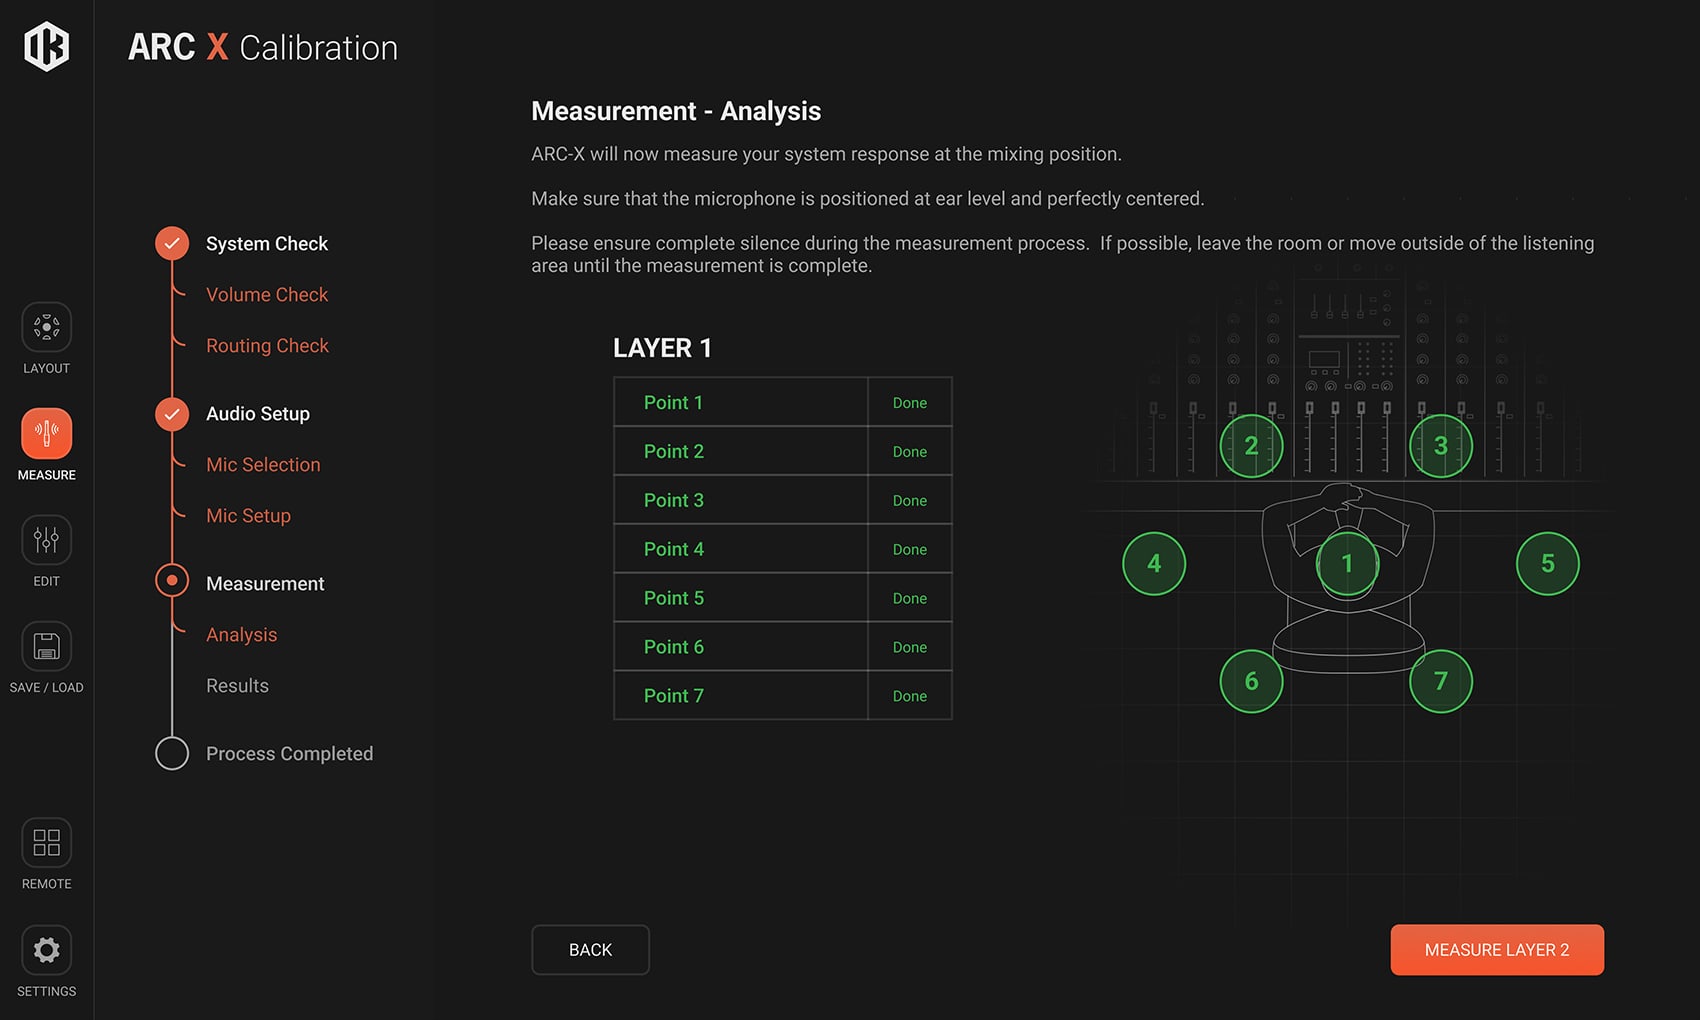This screenshot has width=1700, height=1020.
Task: Click the Process Completed step circle
Action: (172, 754)
